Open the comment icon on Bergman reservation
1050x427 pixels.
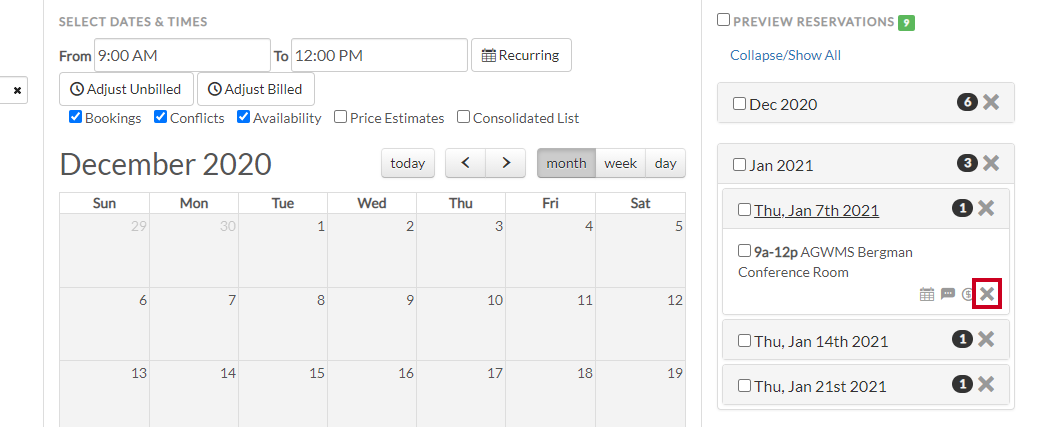point(948,294)
